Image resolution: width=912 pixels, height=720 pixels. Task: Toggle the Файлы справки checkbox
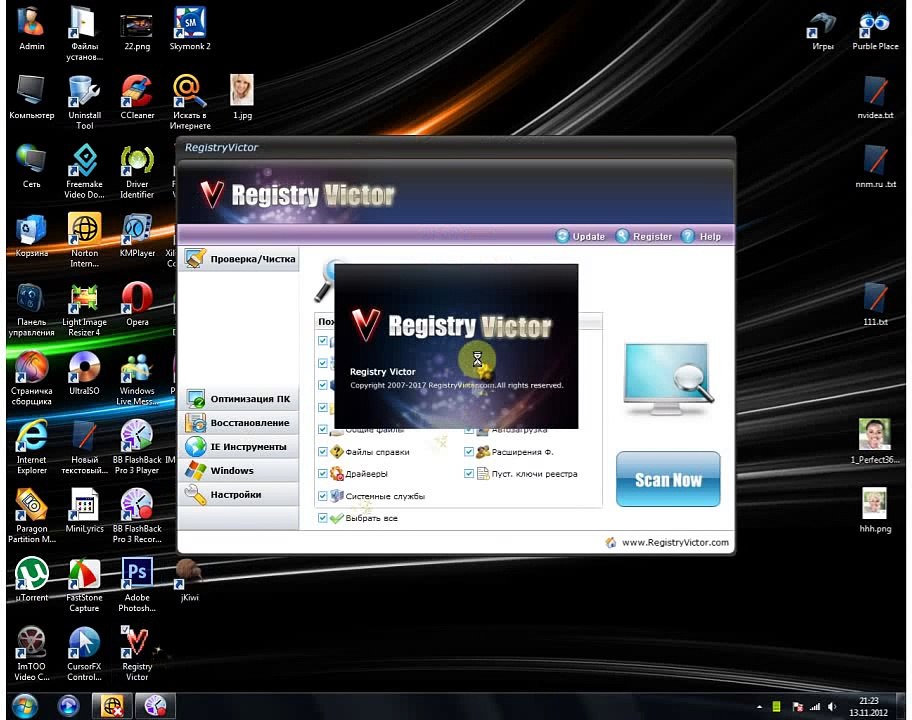pyautogui.click(x=323, y=451)
